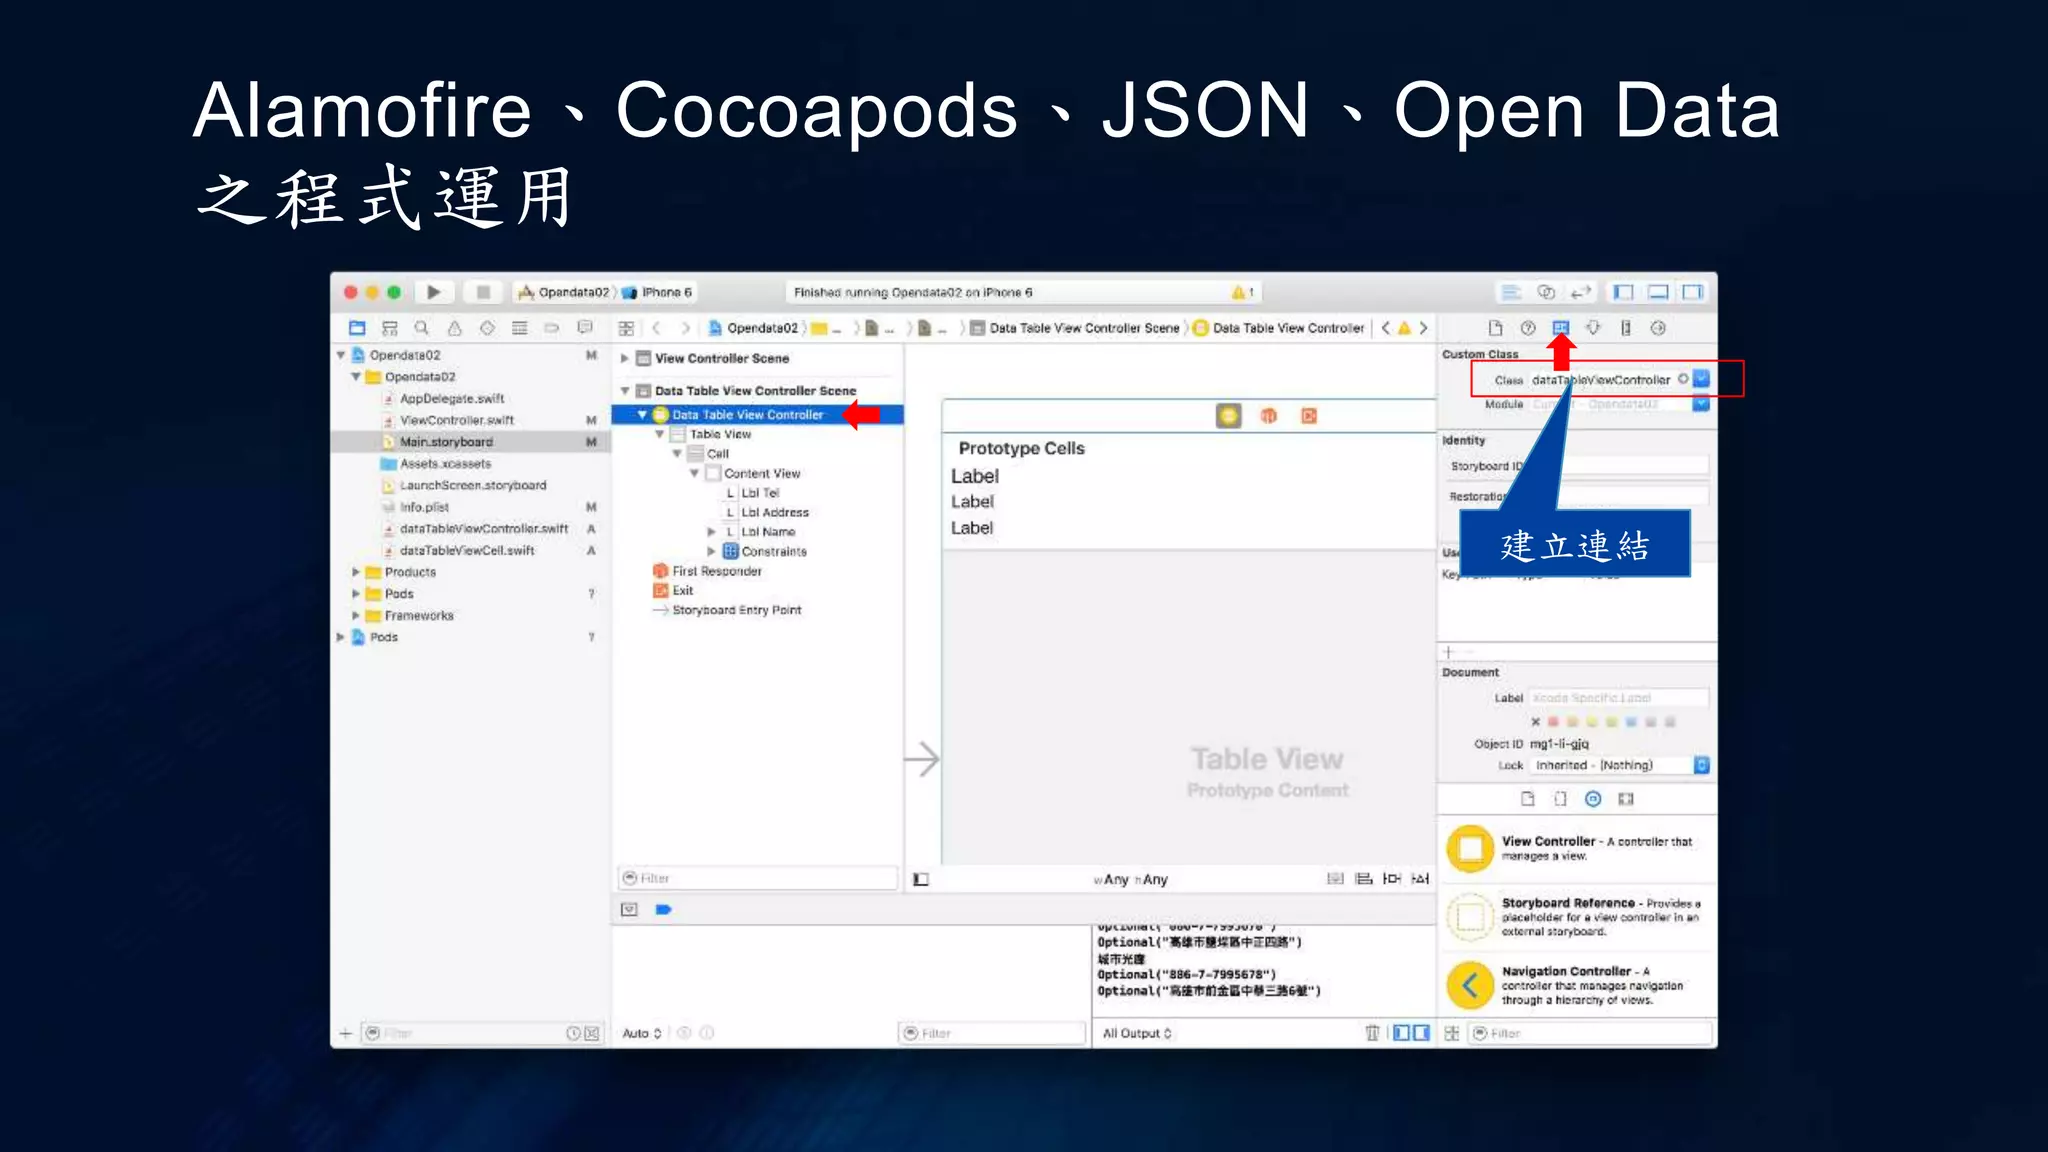The height and width of the screenshot is (1152, 2048).
Task: Open the Auto variables selector
Action: (x=642, y=1033)
